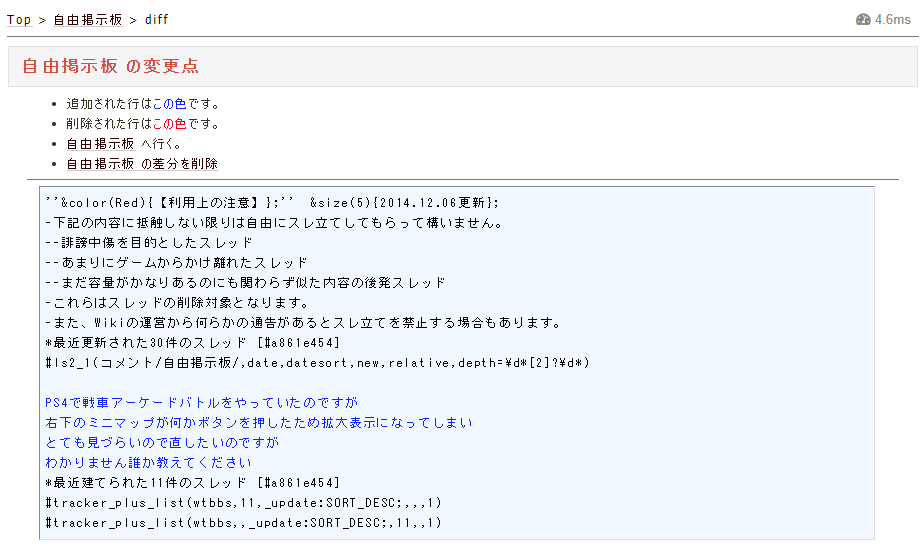924x551 pixels.
Task: Select the line mentioning スレッドの削除対象
Action: click(x=177, y=302)
